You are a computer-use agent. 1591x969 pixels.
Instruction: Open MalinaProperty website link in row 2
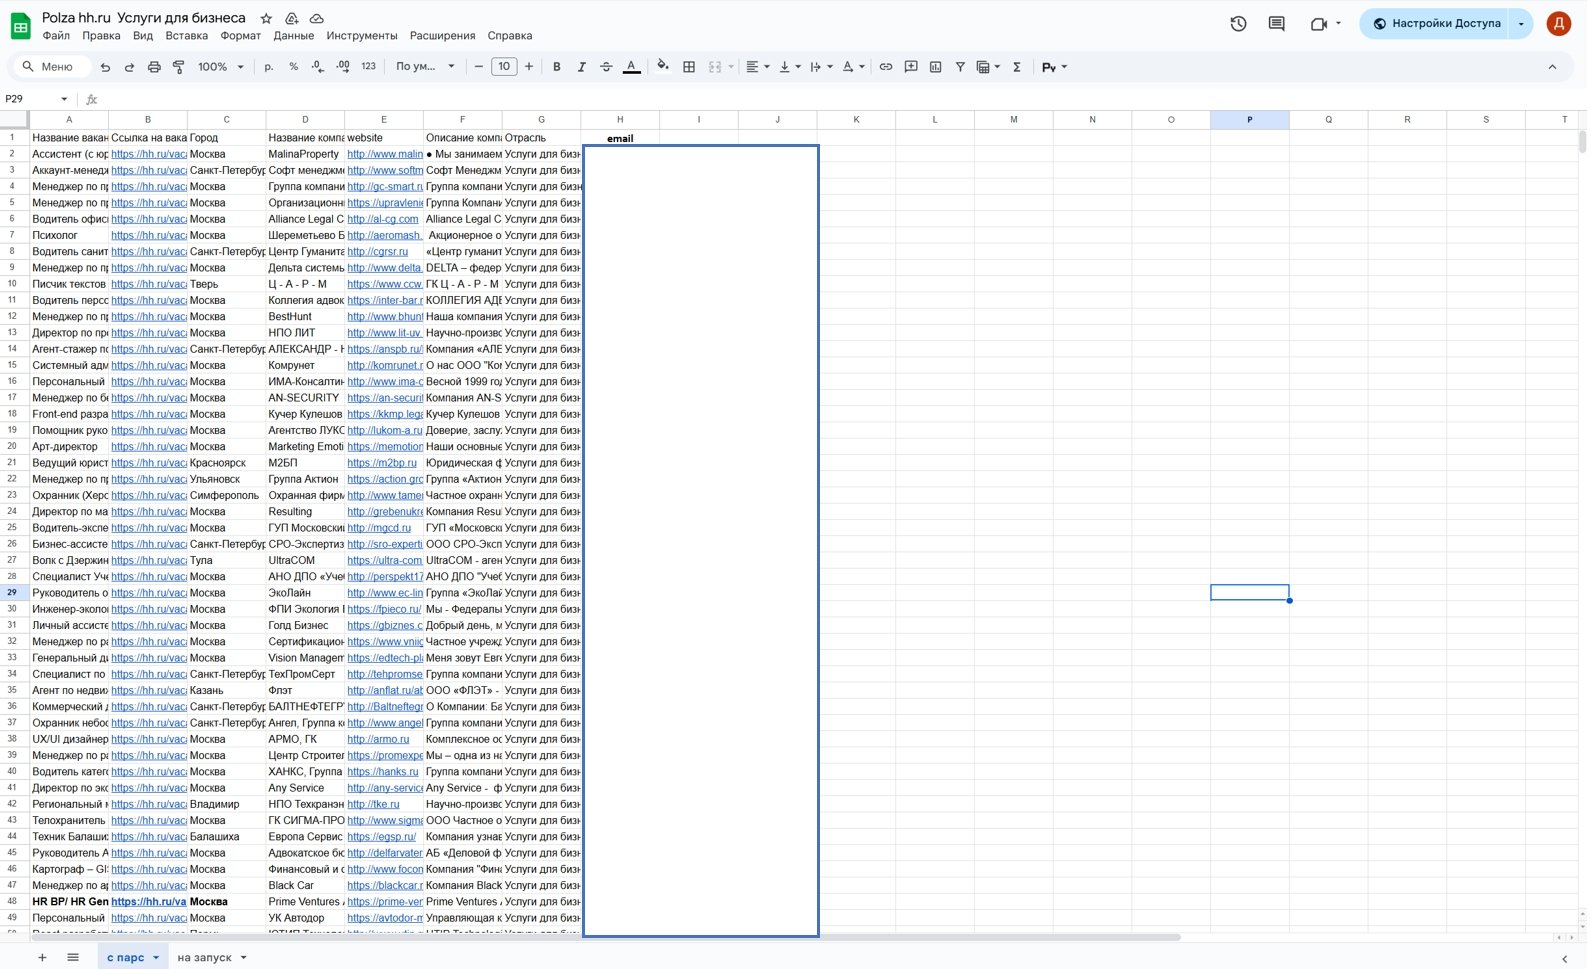(x=384, y=154)
